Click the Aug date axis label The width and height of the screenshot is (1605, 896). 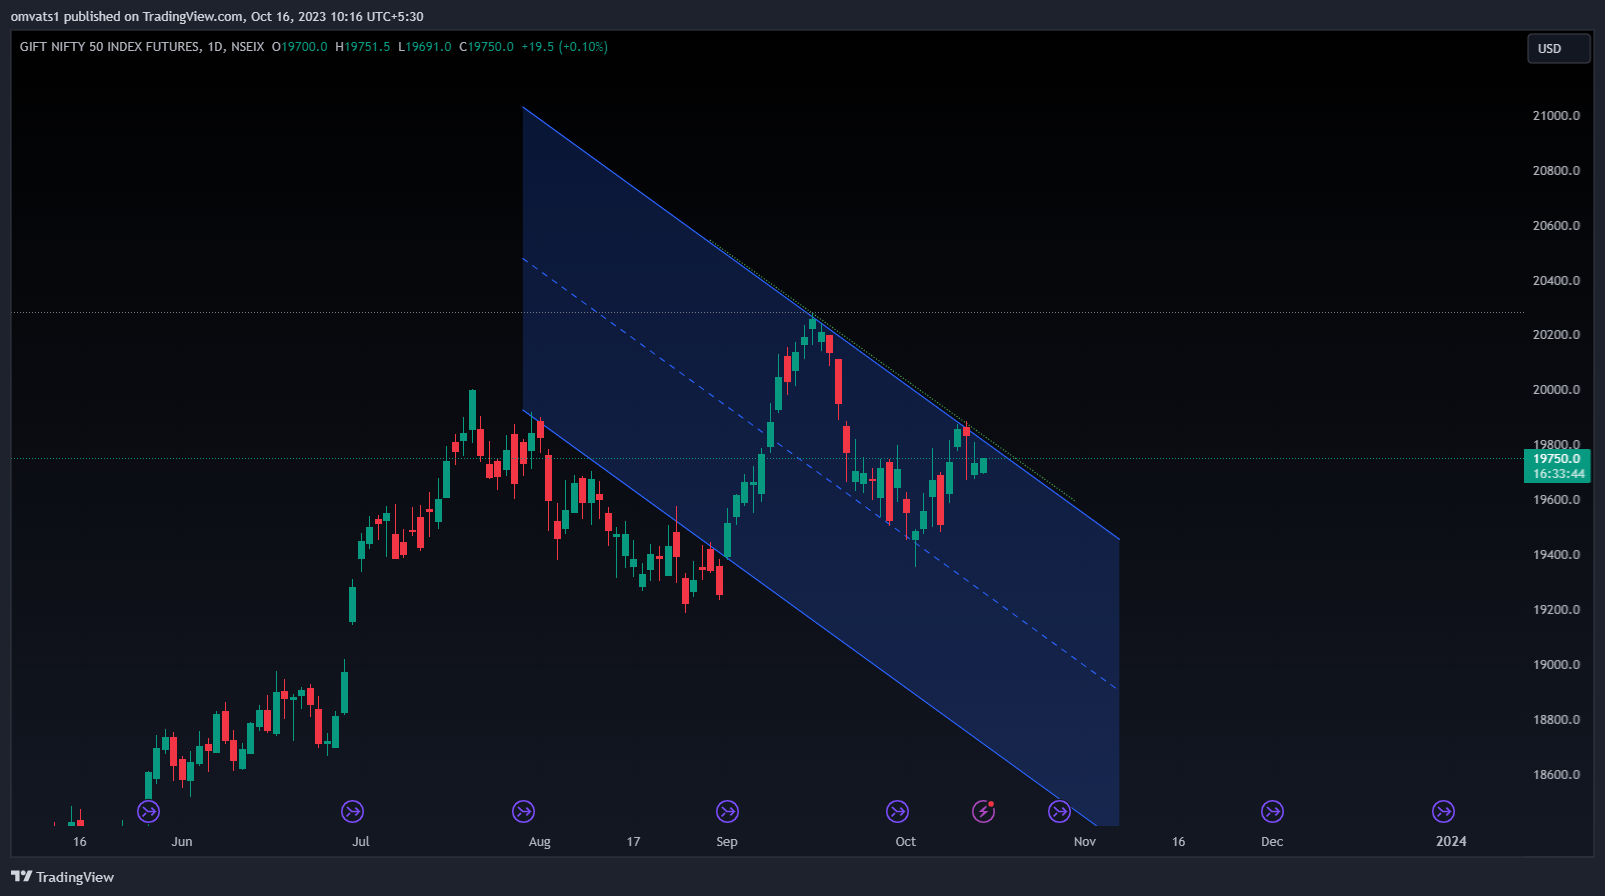(x=540, y=842)
